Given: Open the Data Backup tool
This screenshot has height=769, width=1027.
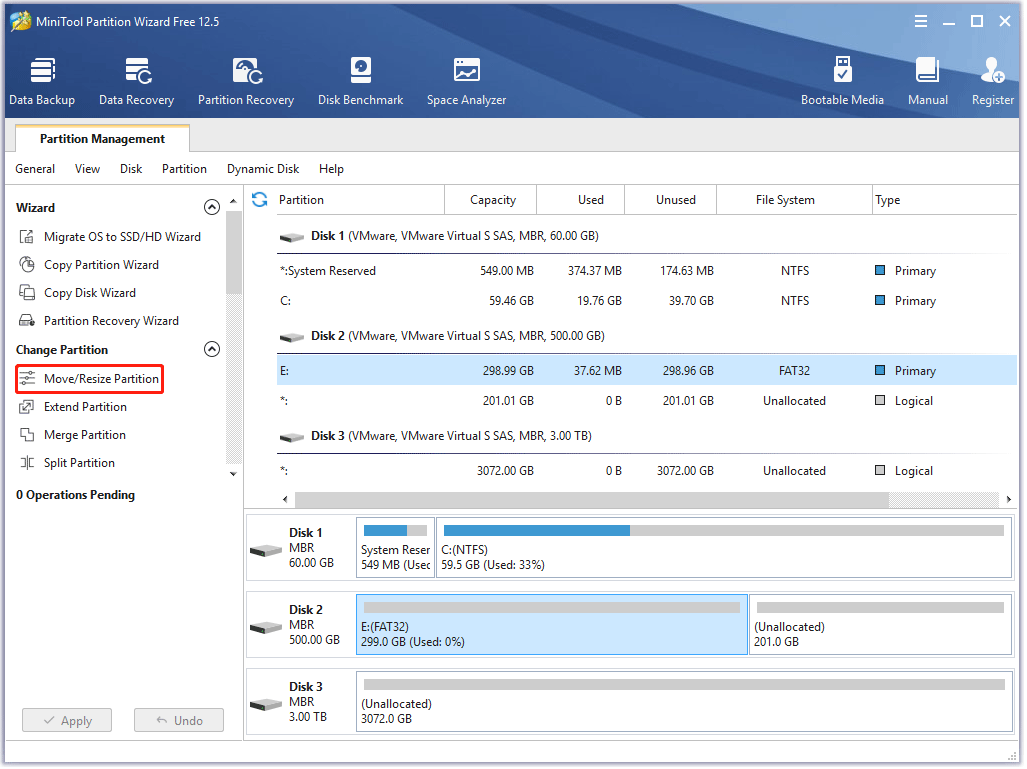Looking at the screenshot, I should [42, 81].
